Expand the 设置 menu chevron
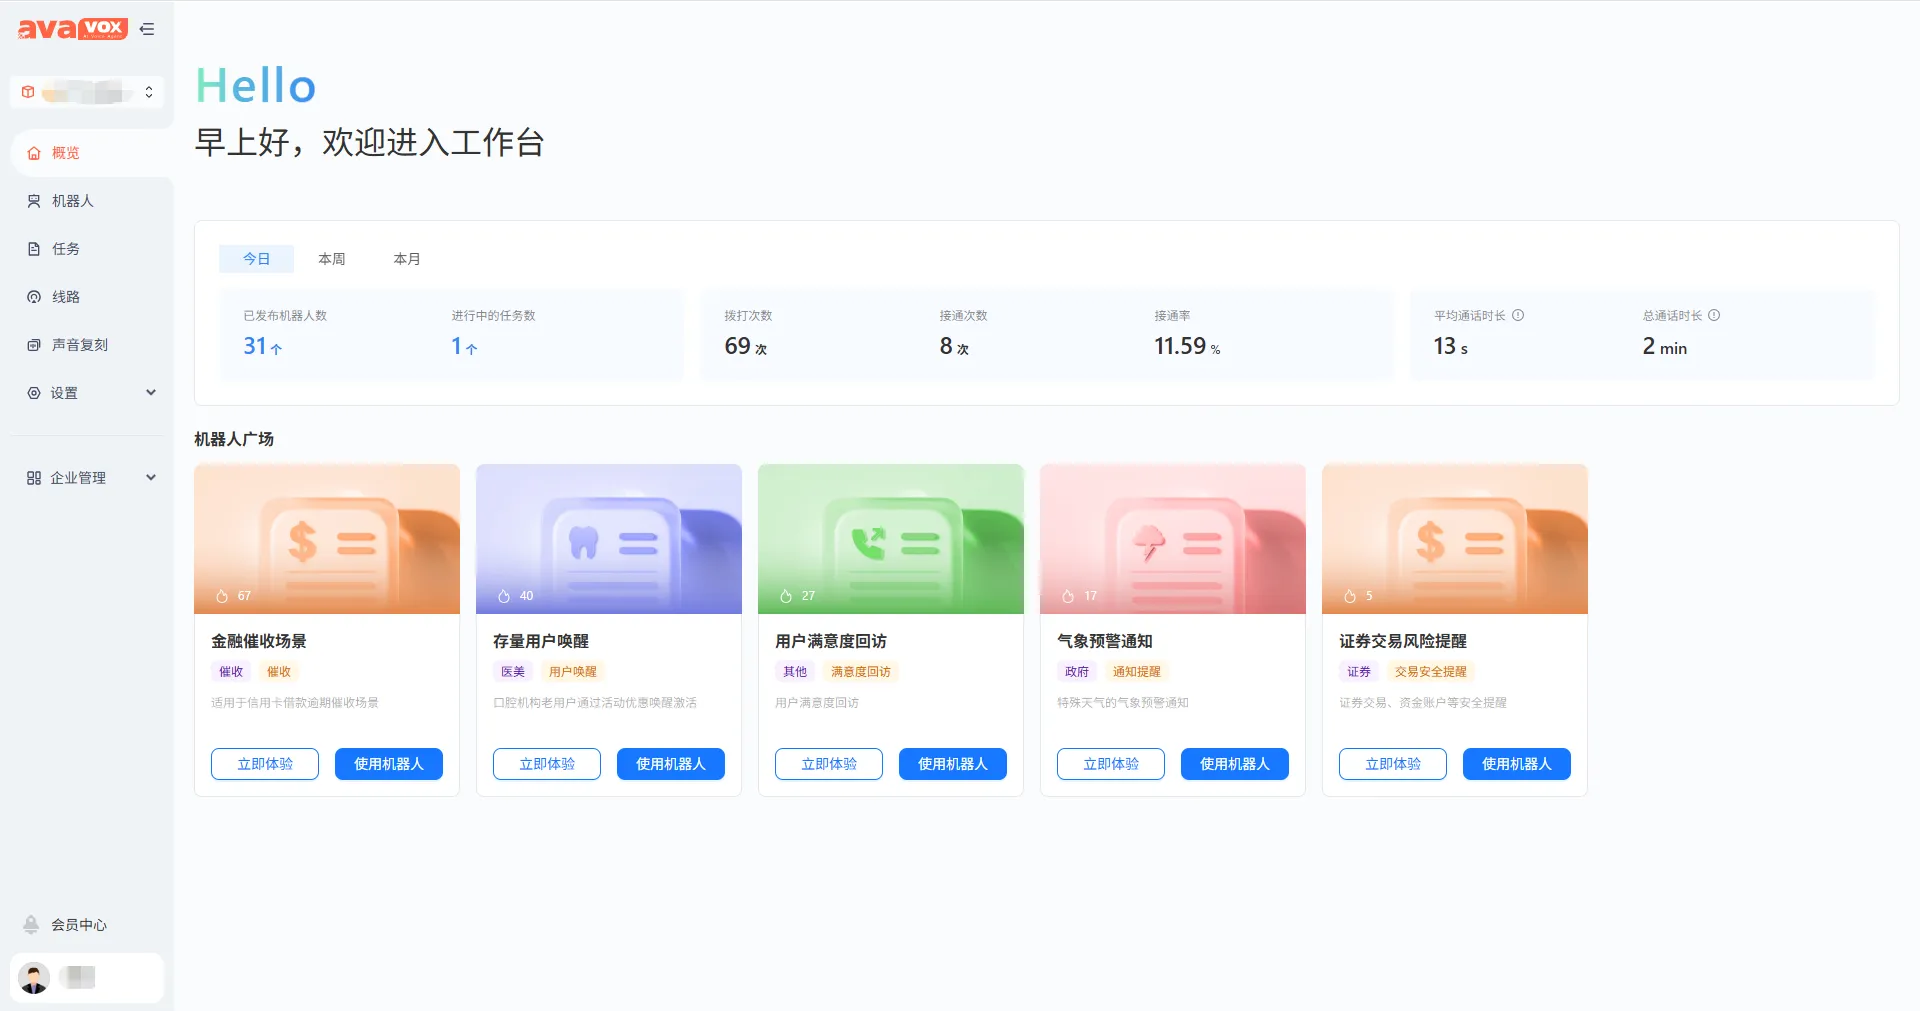 coord(151,392)
